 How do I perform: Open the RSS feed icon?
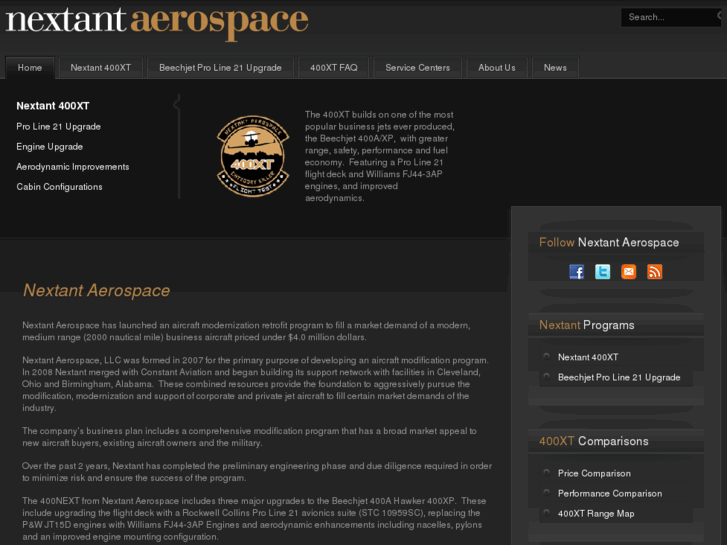654,271
